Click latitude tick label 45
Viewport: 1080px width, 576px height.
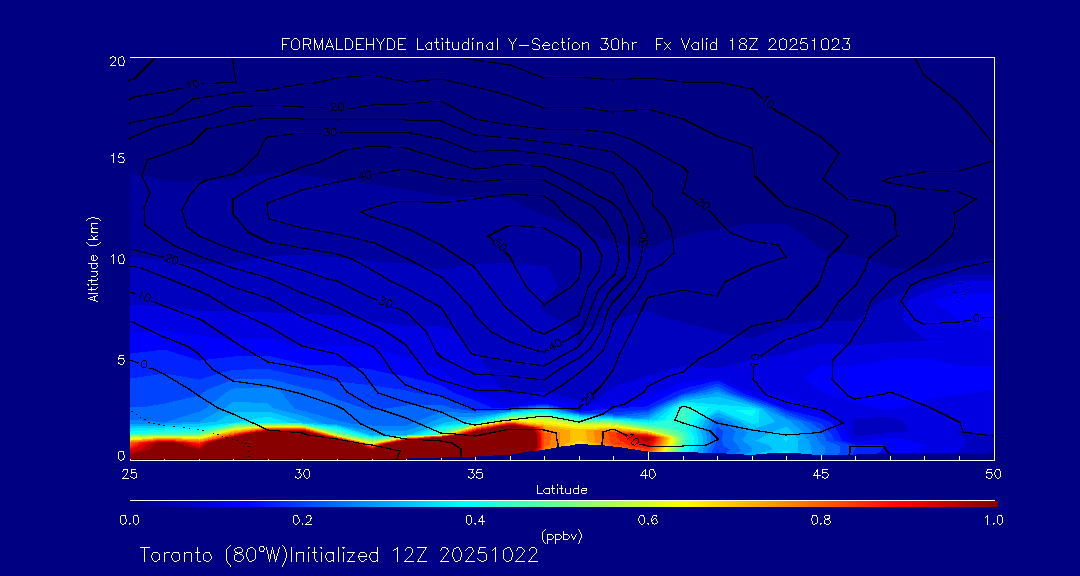point(821,474)
